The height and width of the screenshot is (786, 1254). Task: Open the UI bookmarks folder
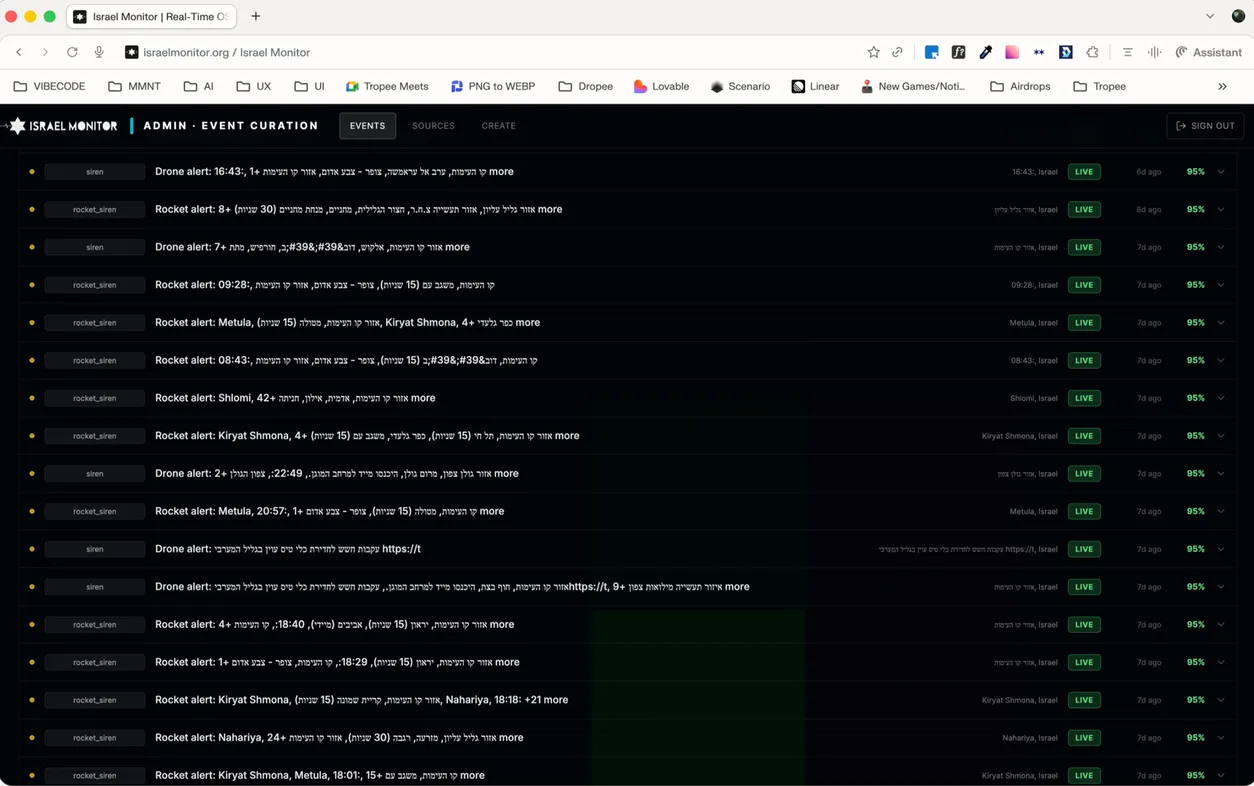pyautogui.click(x=309, y=87)
